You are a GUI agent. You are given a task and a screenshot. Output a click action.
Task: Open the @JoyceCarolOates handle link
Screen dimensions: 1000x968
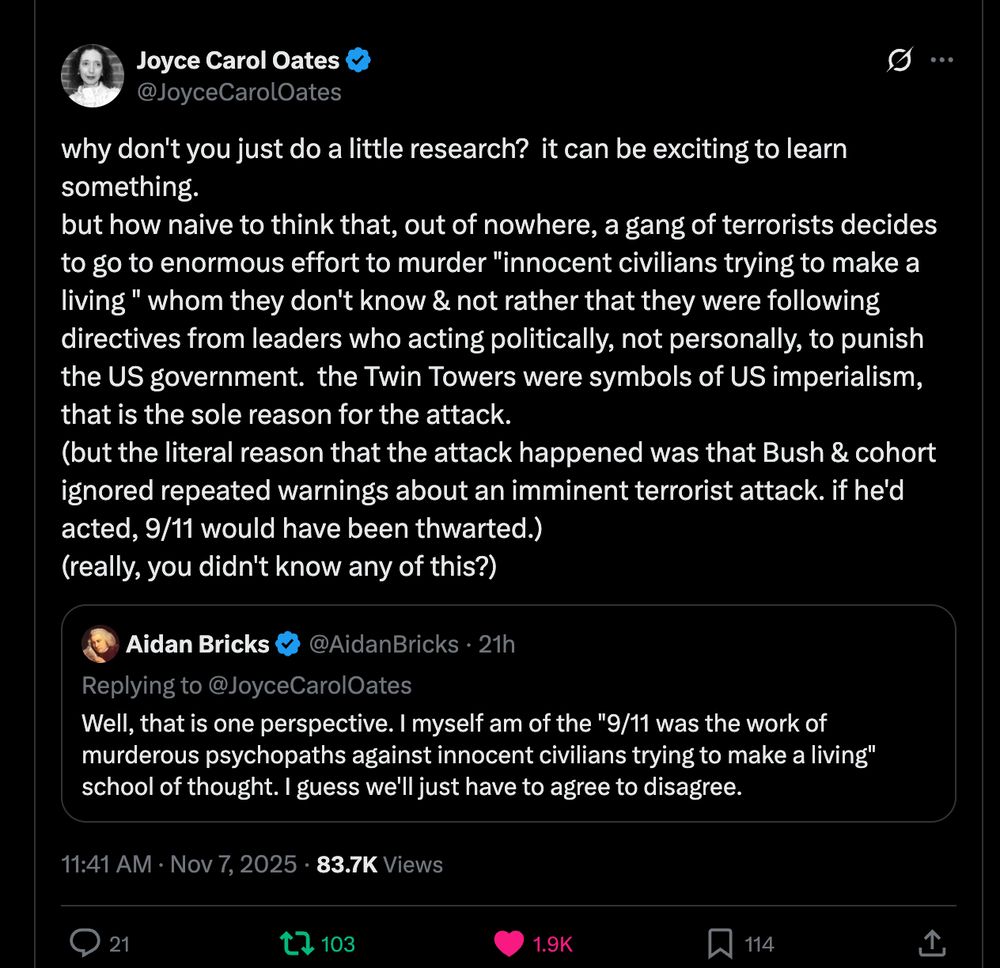click(x=239, y=92)
